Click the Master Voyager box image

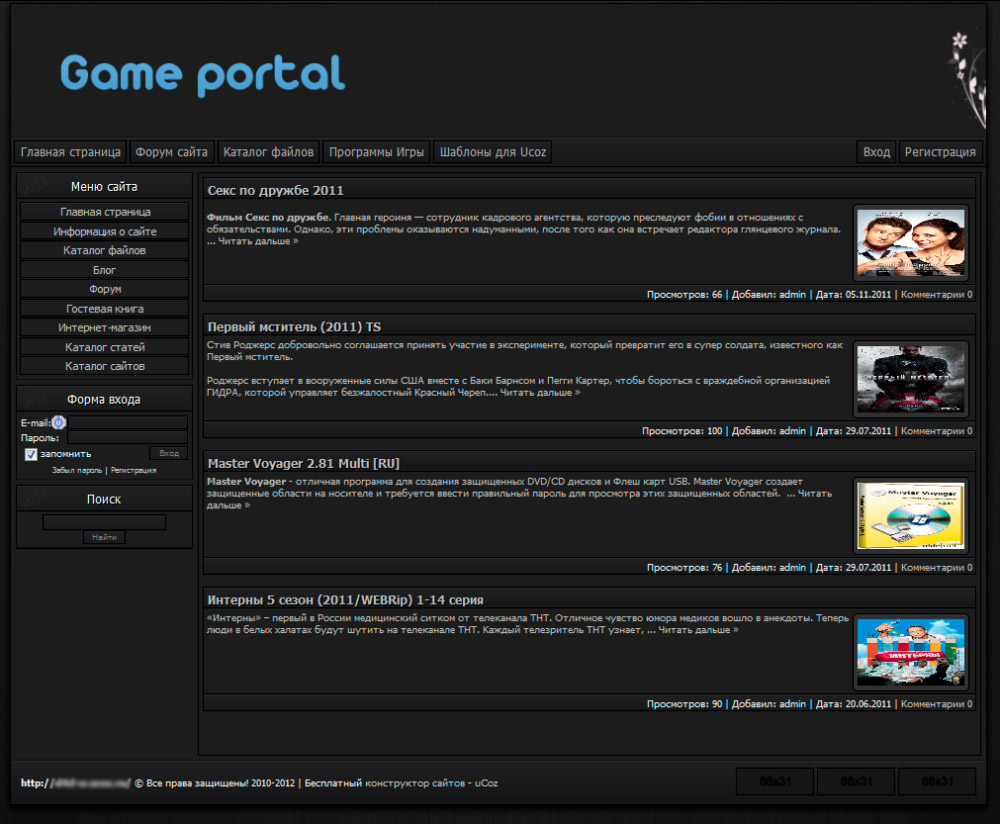[x=910, y=515]
